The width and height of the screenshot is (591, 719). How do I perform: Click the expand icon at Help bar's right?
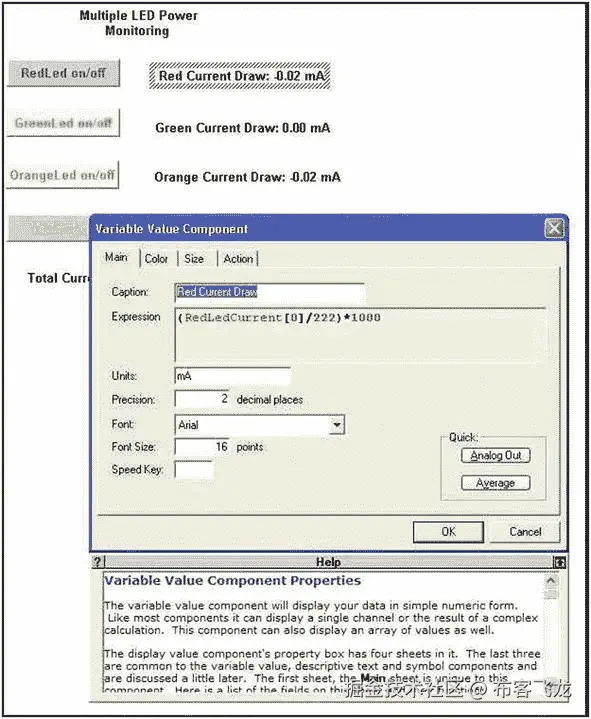pyautogui.click(x=559, y=562)
